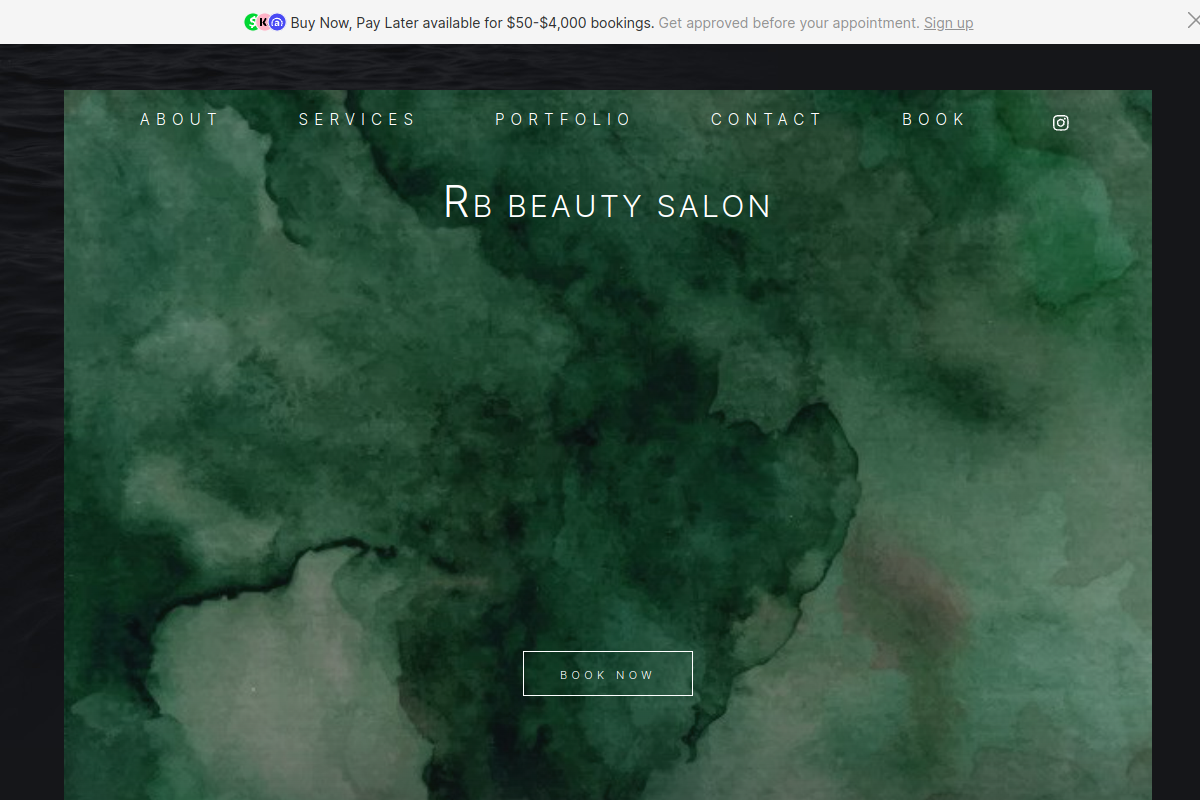This screenshot has width=1200, height=800.
Task: Click the 'Get approved before your appointment' text
Action: click(789, 22)
